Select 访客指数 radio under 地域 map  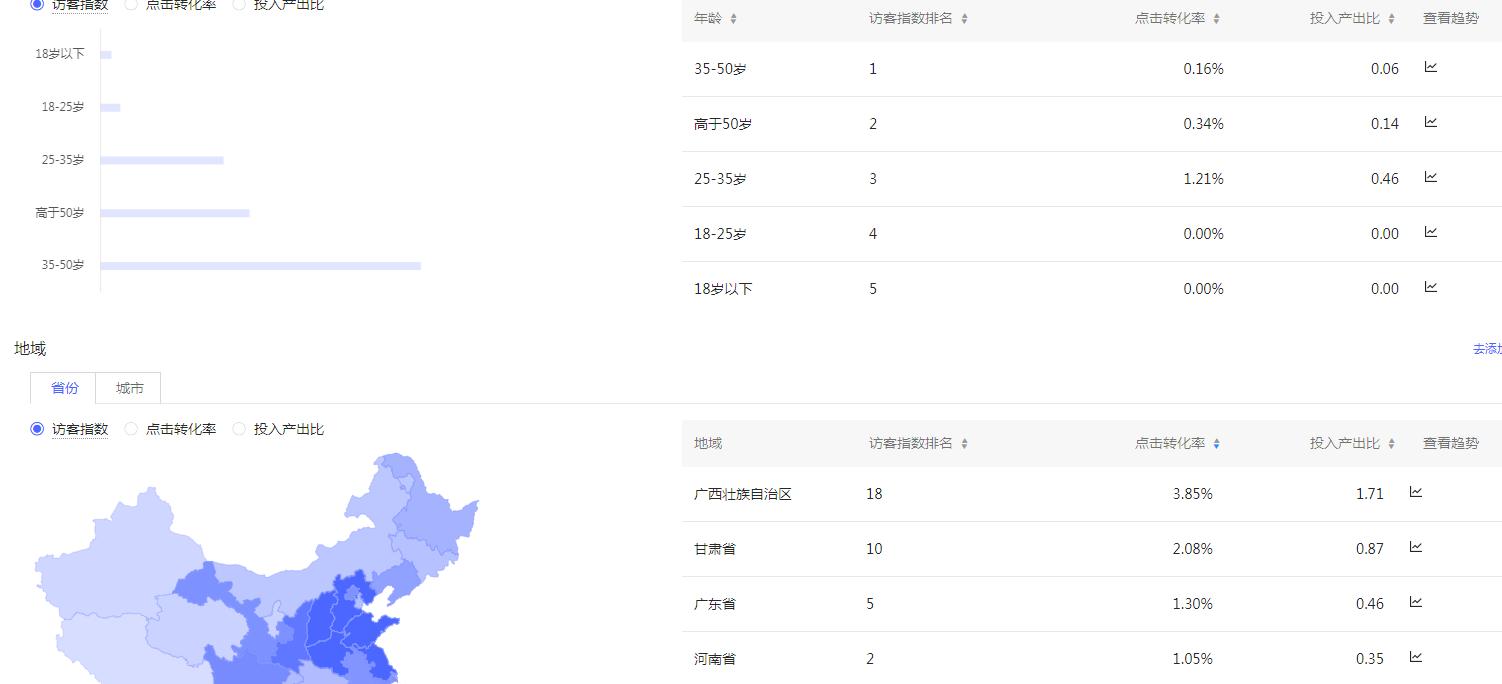[38, 428]
